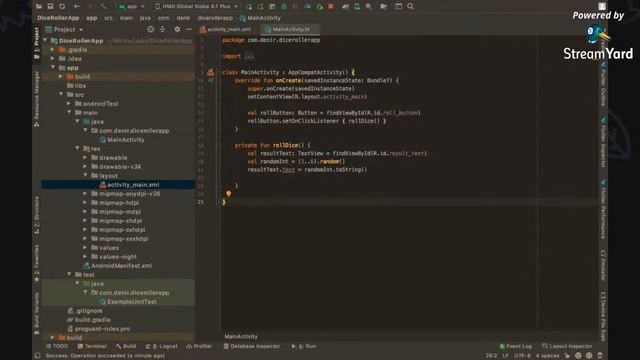Click the UTF-8 encoding status item
The image size is (640, 360).
(522, 356)
